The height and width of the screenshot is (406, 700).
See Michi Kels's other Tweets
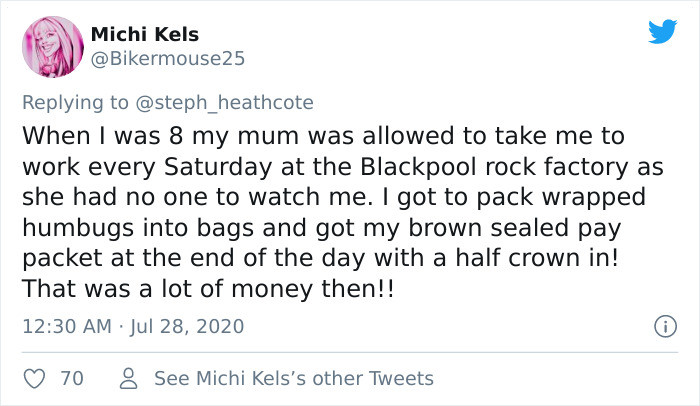[x=294, y=378]
